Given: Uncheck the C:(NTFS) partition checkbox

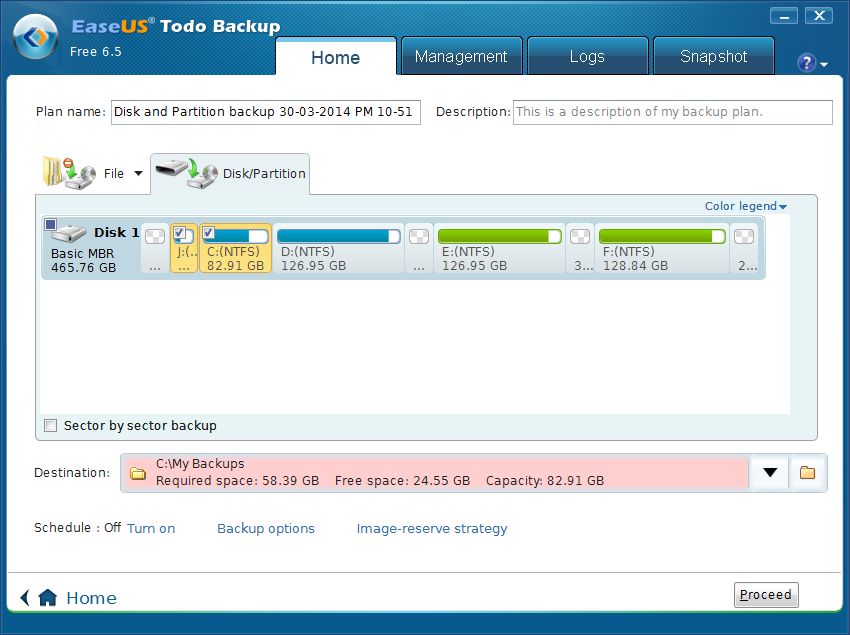Looking at the screenshot, I should (x=208, y=233).
